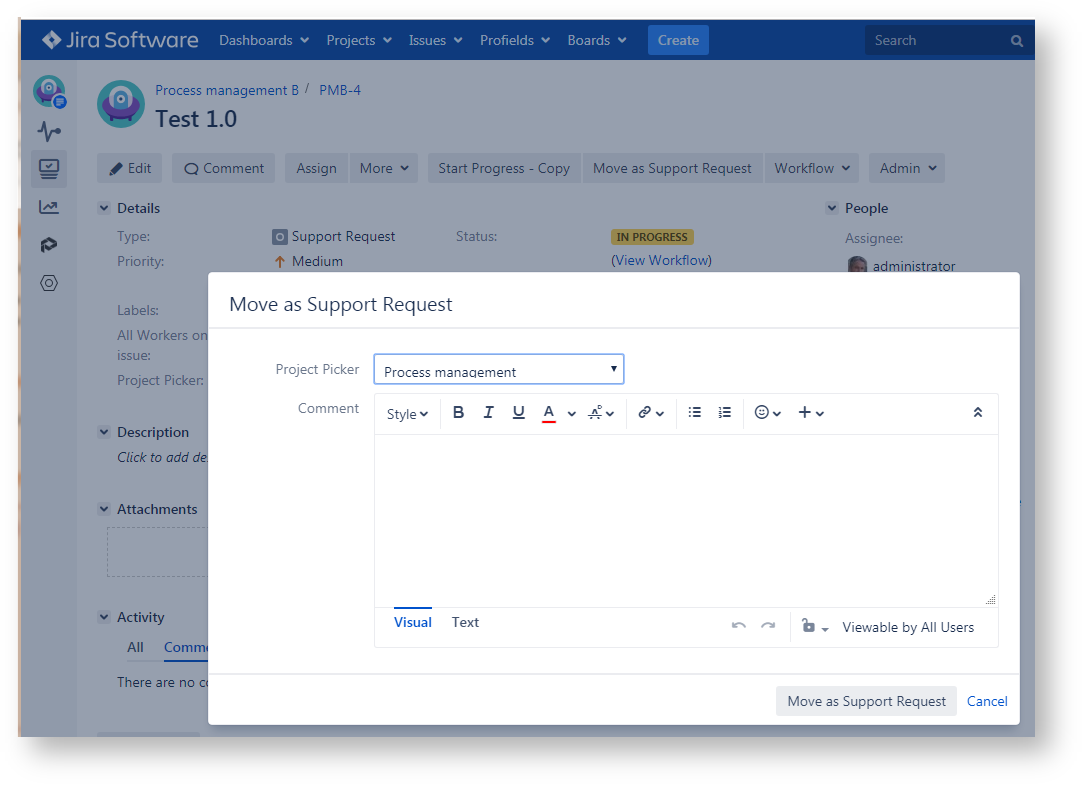Open the Project Picker dropdown
1083x785 pixels.
(x=498, y=370)
